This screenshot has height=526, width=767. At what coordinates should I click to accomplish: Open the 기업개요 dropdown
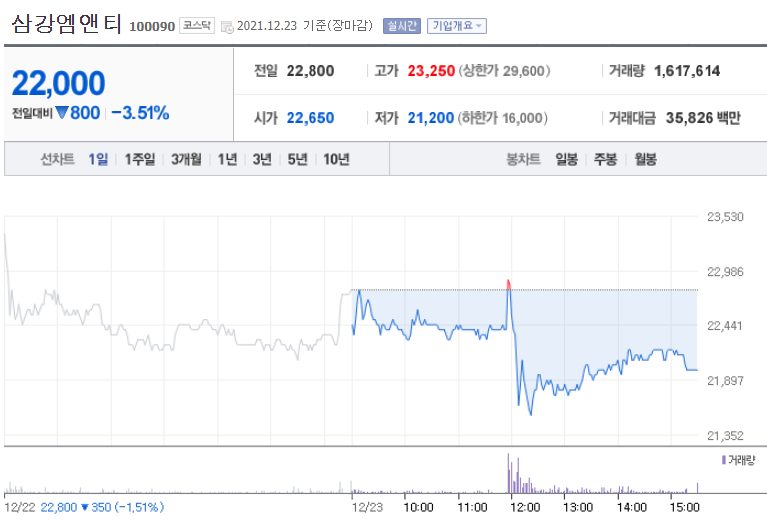pos(456,26)
